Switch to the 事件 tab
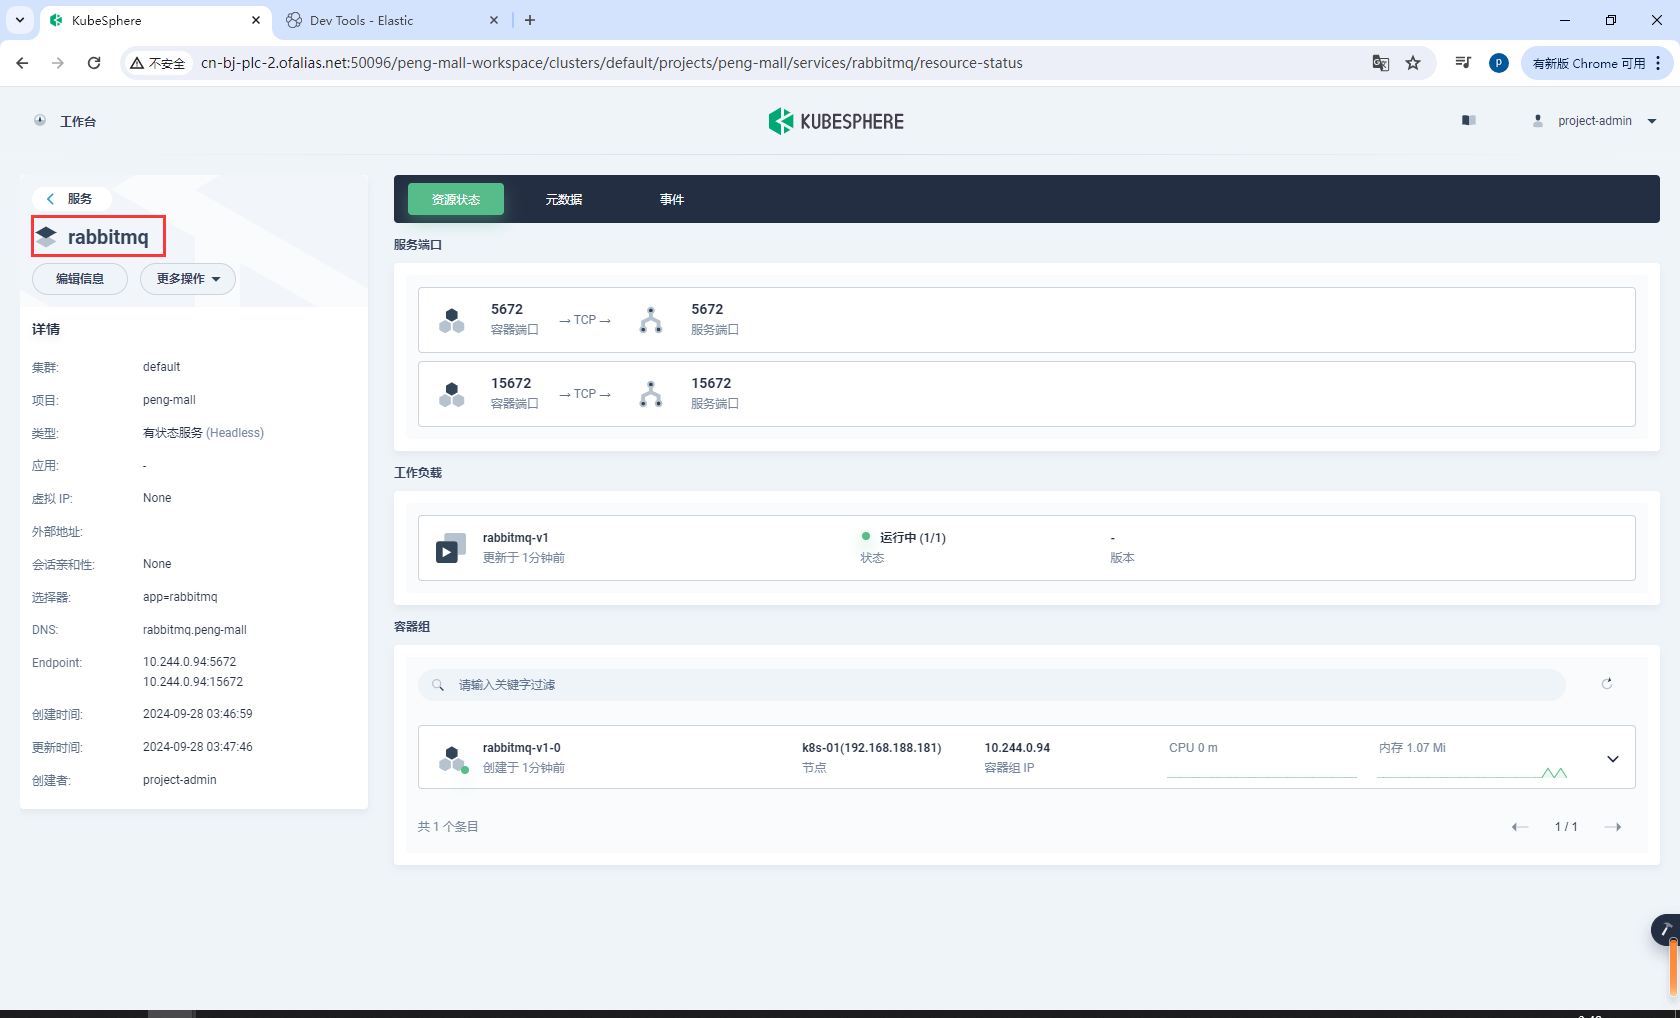 [x=672, y=199]
